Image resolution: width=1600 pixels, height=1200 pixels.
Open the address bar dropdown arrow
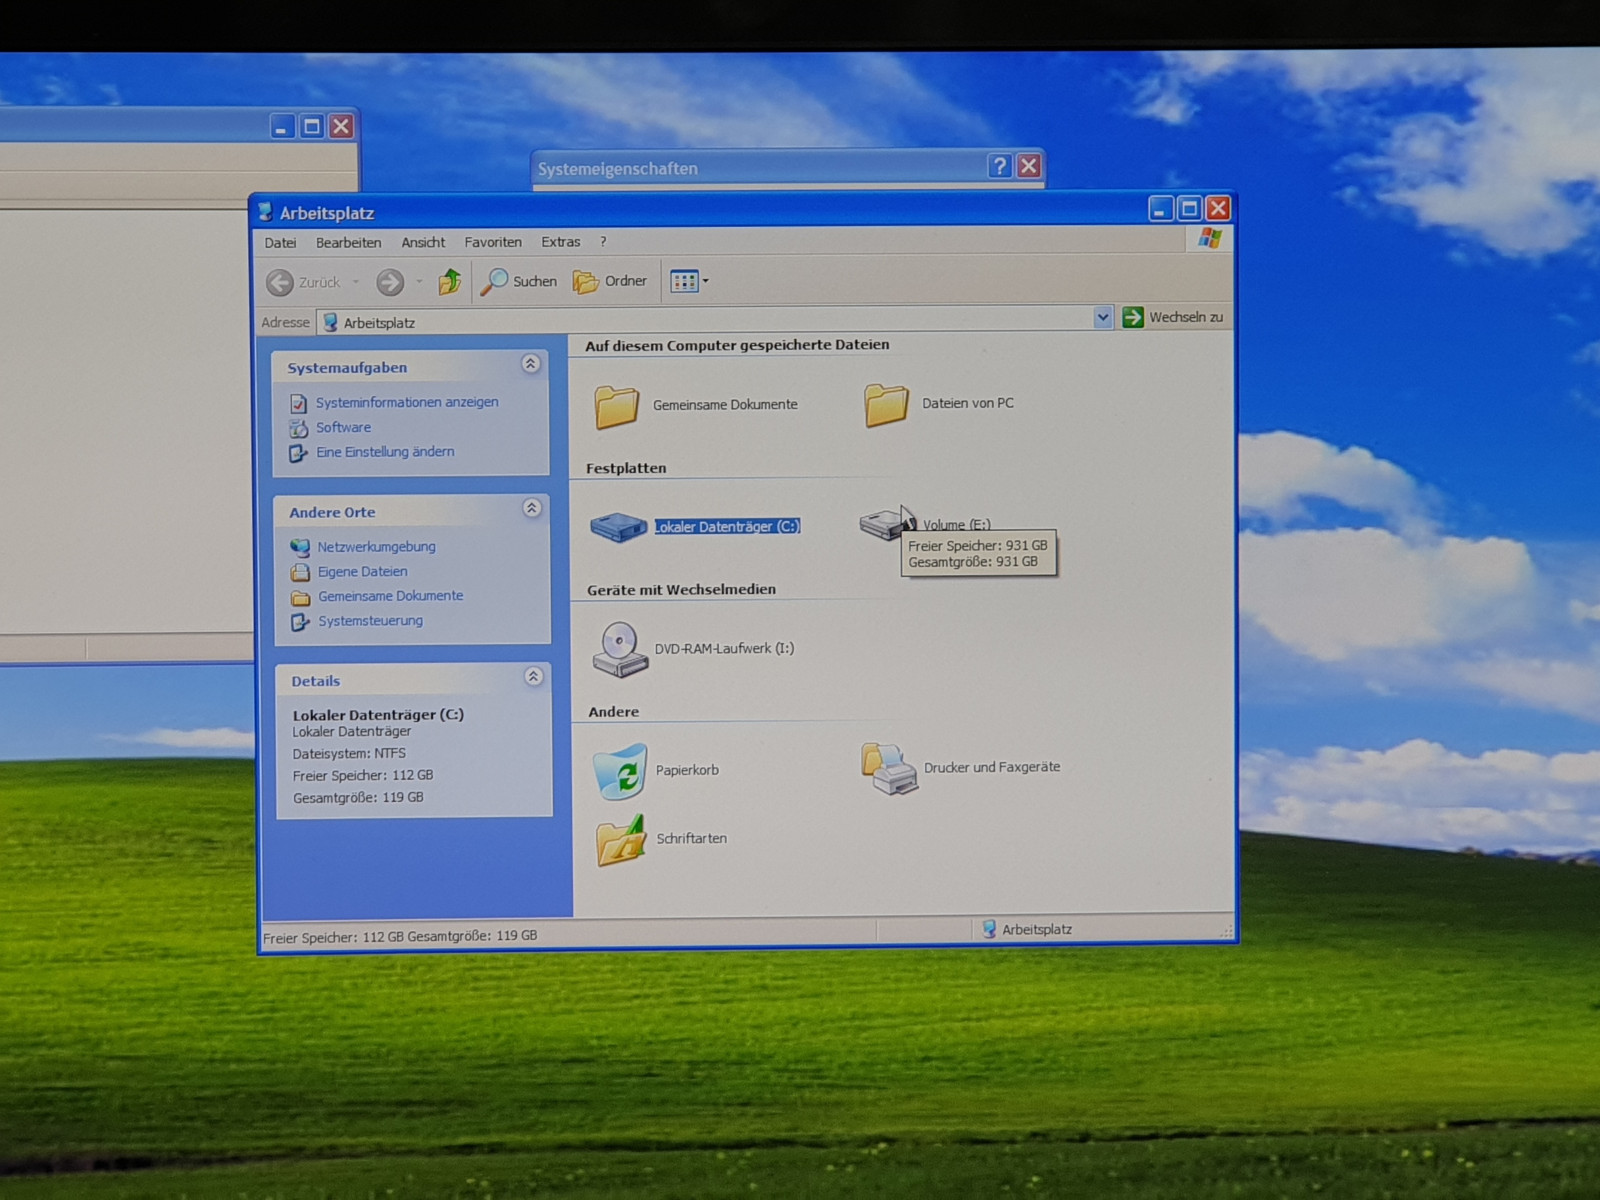click(1102, 318)
